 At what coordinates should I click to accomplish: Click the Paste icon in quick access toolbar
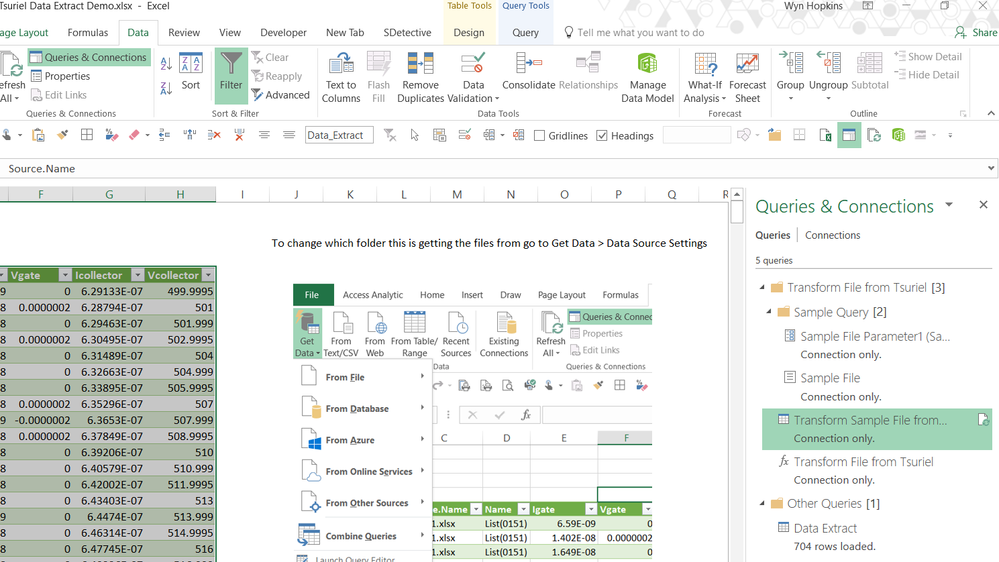[x=38, y=135]
